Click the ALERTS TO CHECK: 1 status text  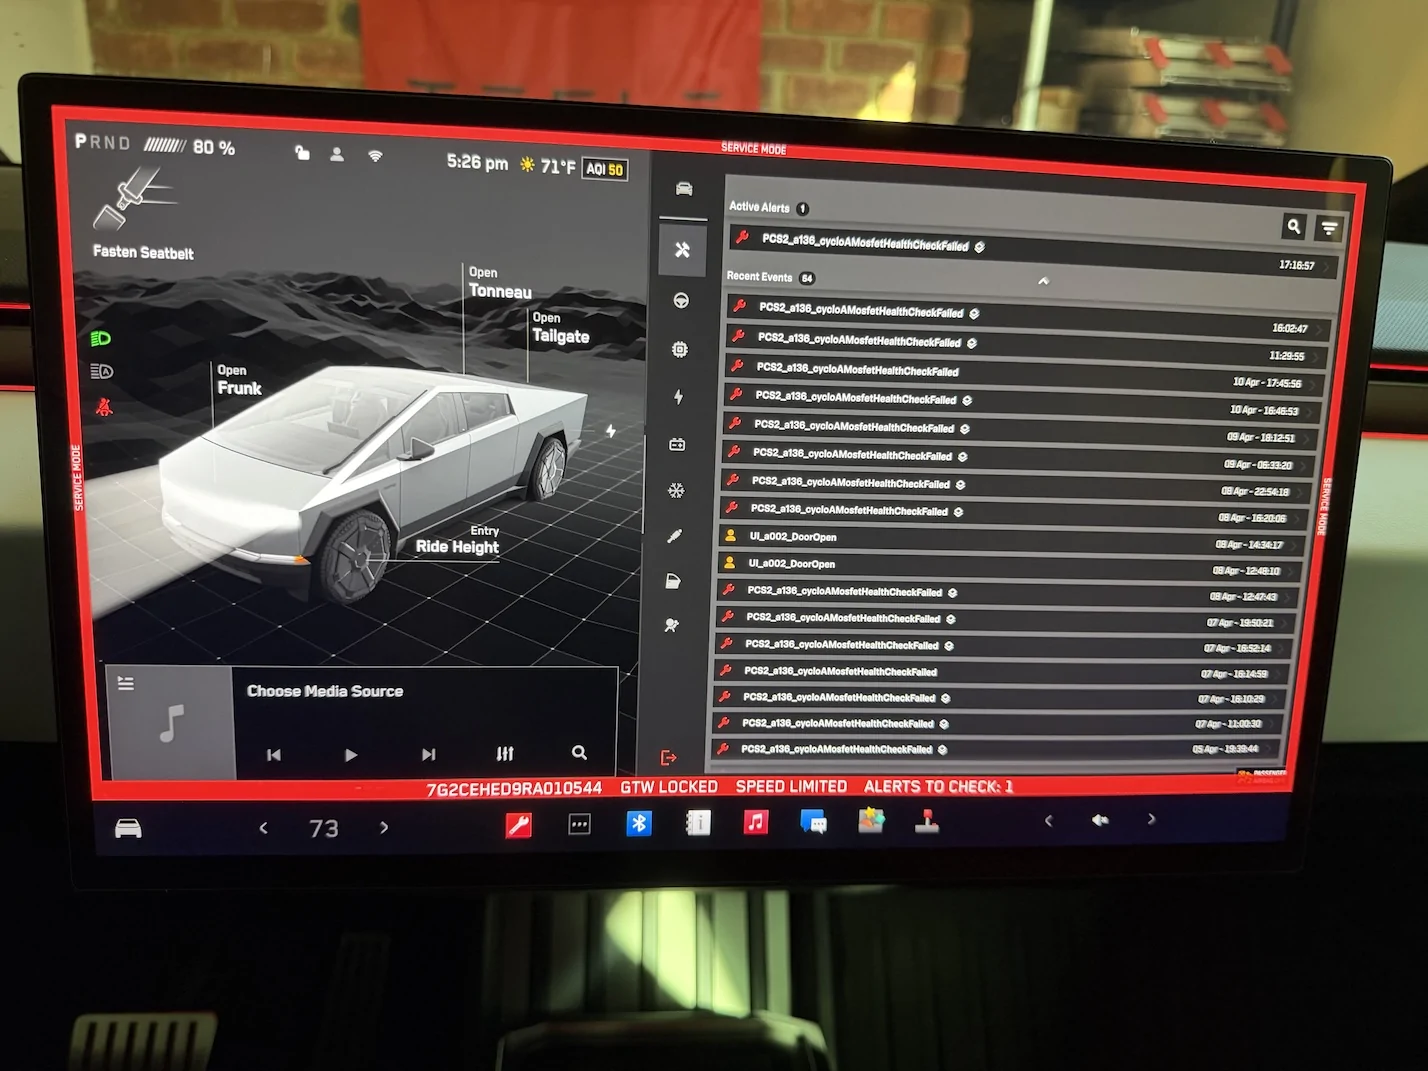coord(939,786)
